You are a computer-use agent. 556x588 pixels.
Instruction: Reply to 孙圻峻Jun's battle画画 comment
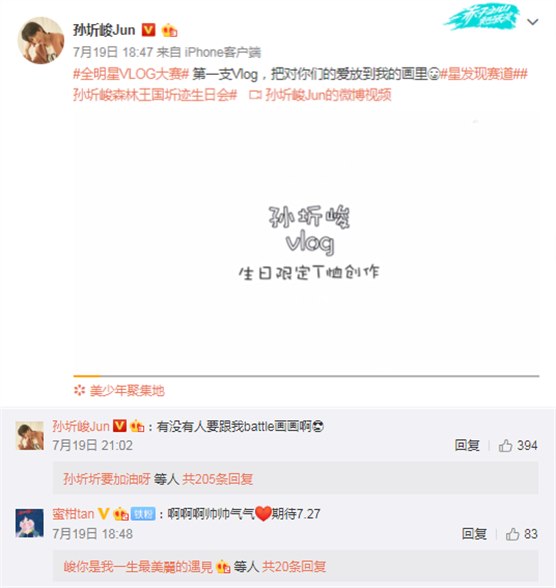click(467, 446)
